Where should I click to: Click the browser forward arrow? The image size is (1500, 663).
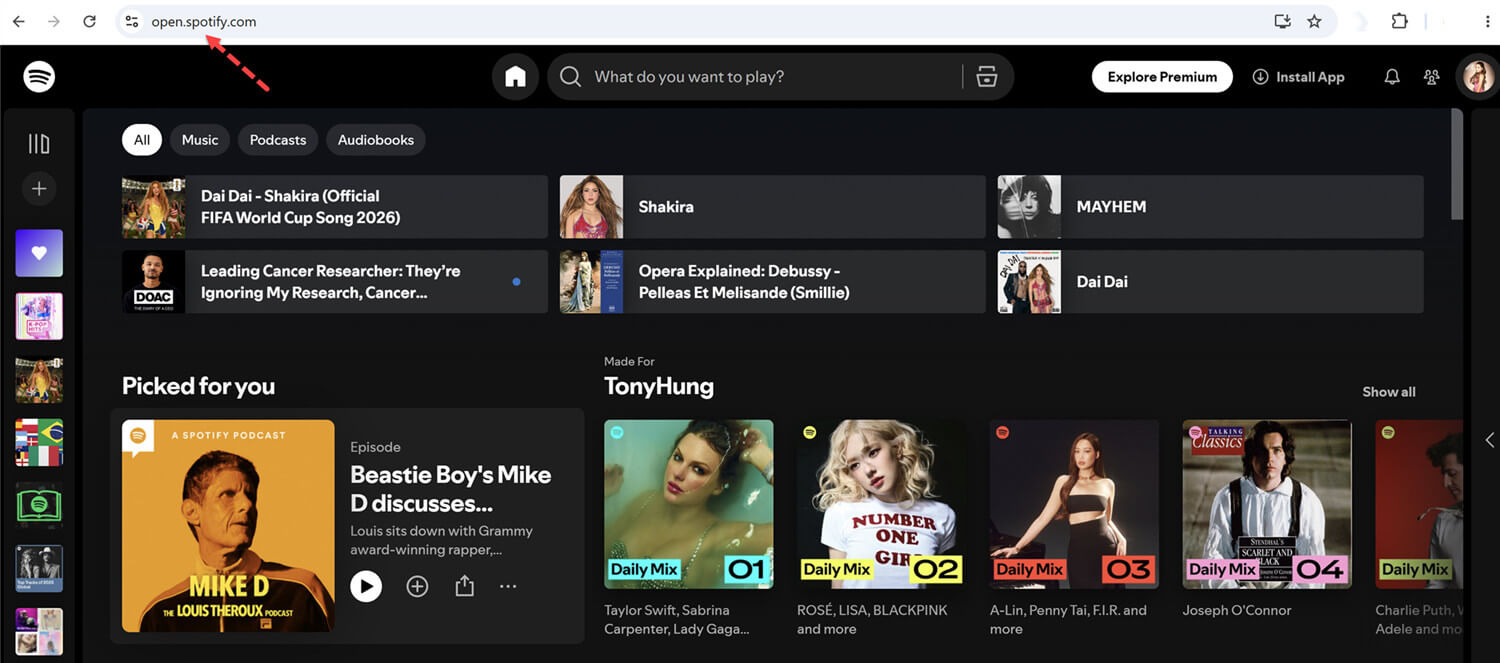(54, 21)
